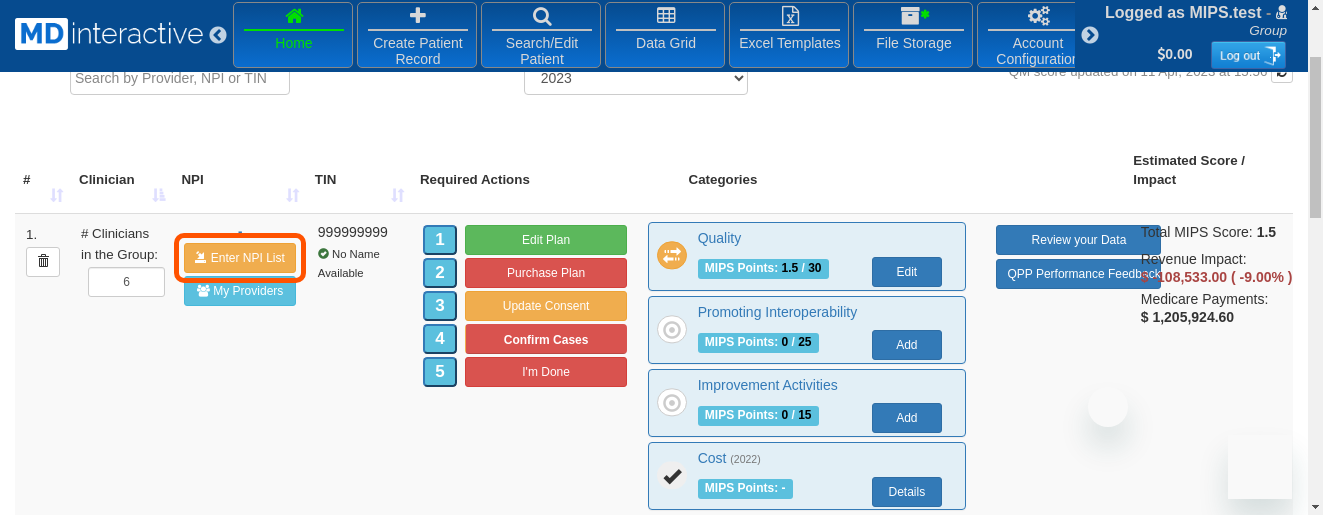Toggle sort order on the NPI column

point(293,195)
